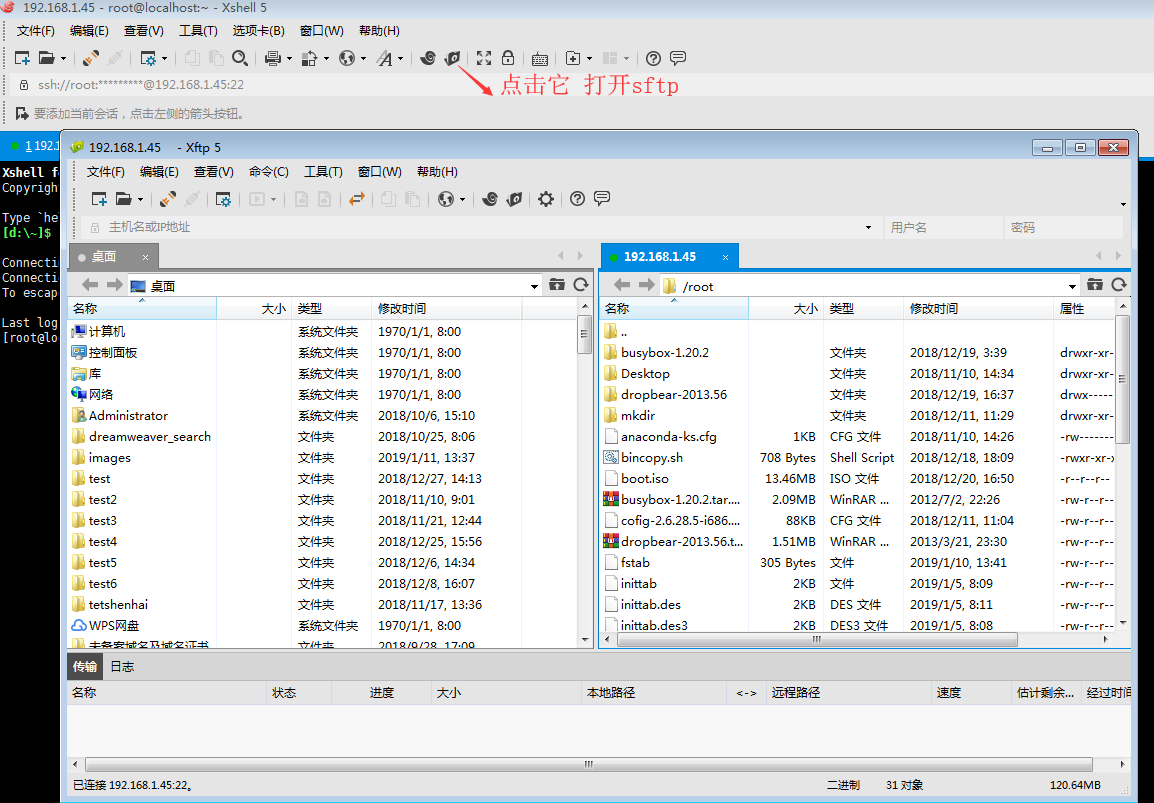Click the Reconnect icon in Xftp toolbar
Viewport: 1154px width, 803px height.
point(168,199)
